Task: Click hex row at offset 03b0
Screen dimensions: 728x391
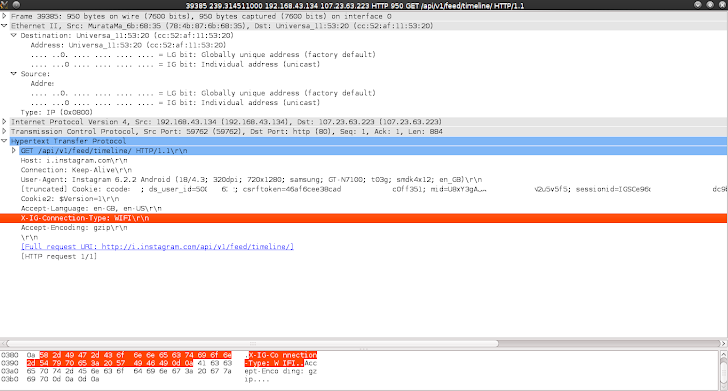Action: point(135,379)
